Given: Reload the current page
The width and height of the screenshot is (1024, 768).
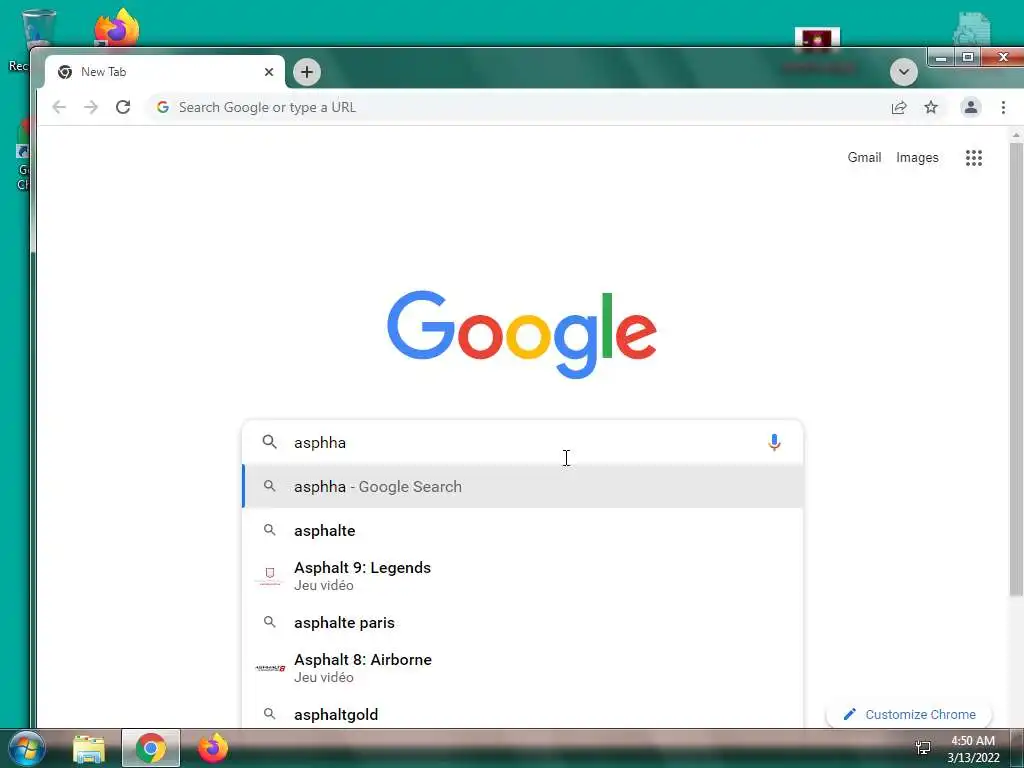Looking at the screenshot, I should point(123,107).
